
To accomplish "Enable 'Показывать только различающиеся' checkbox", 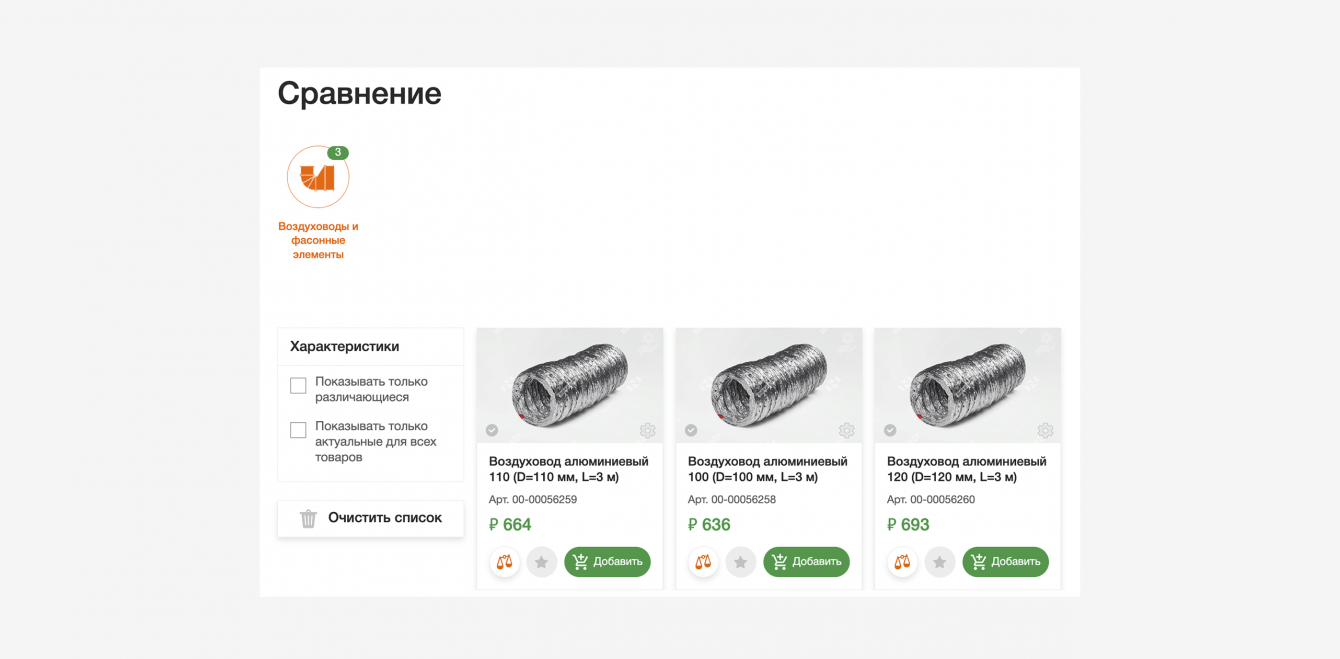I will (298, 386).
